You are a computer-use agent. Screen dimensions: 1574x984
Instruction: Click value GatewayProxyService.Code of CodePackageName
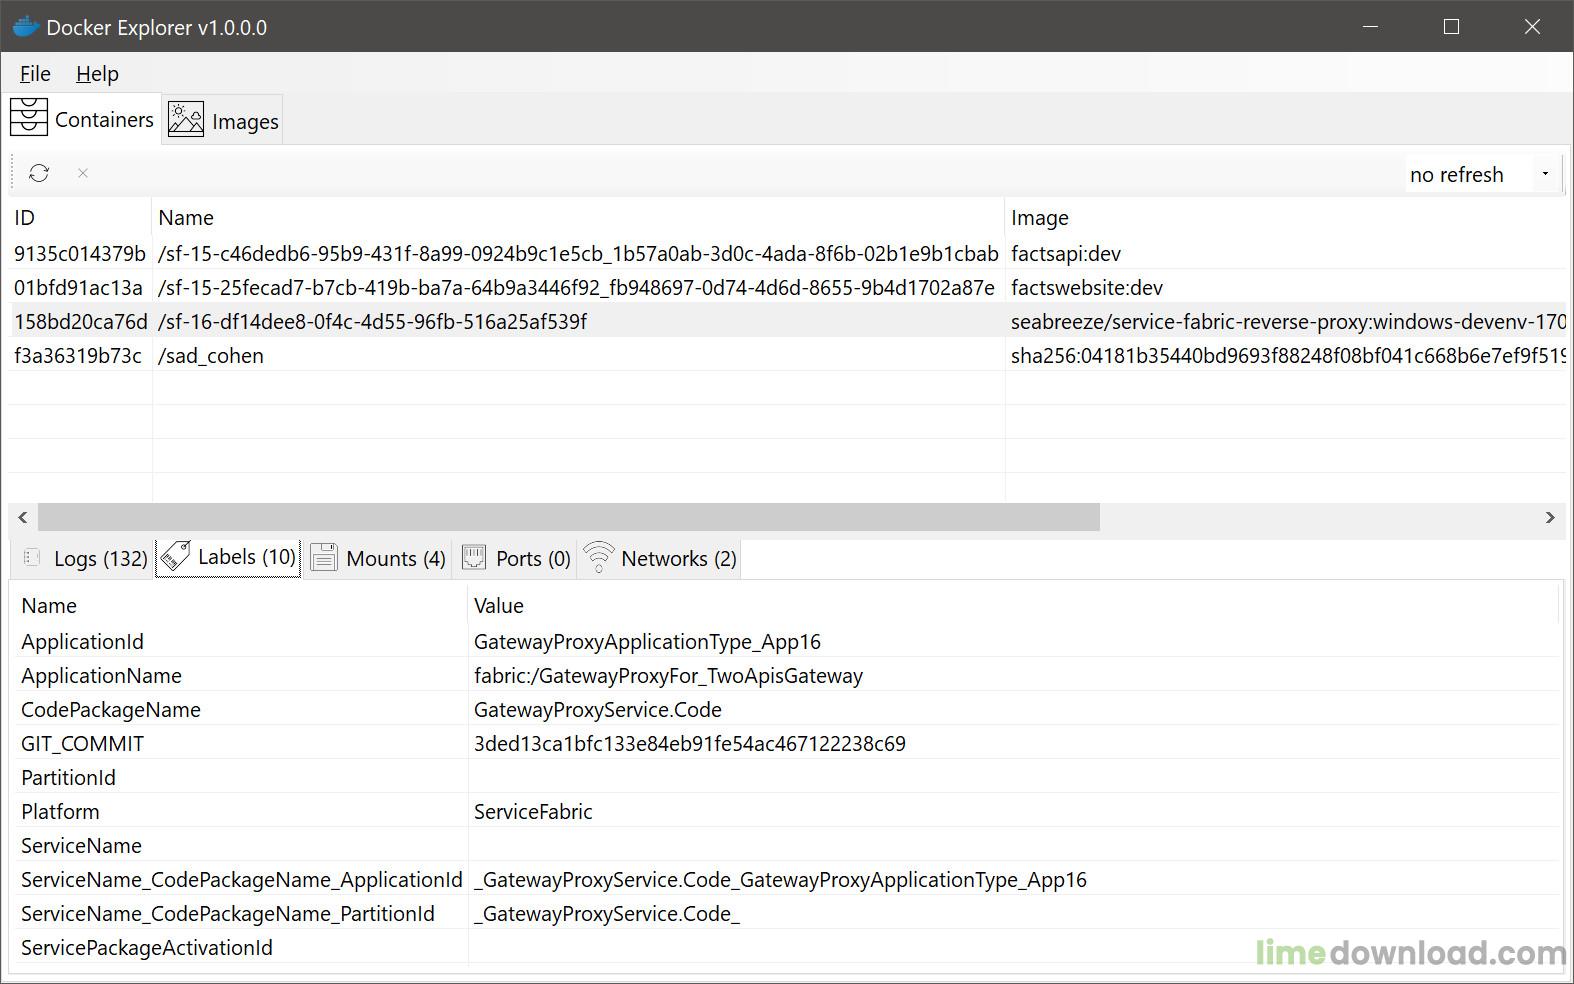pos(598,709)
